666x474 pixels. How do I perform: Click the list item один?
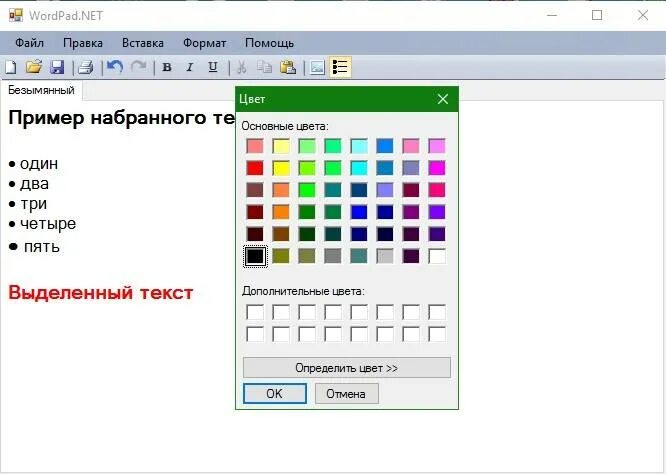click(x=39, y=164)
